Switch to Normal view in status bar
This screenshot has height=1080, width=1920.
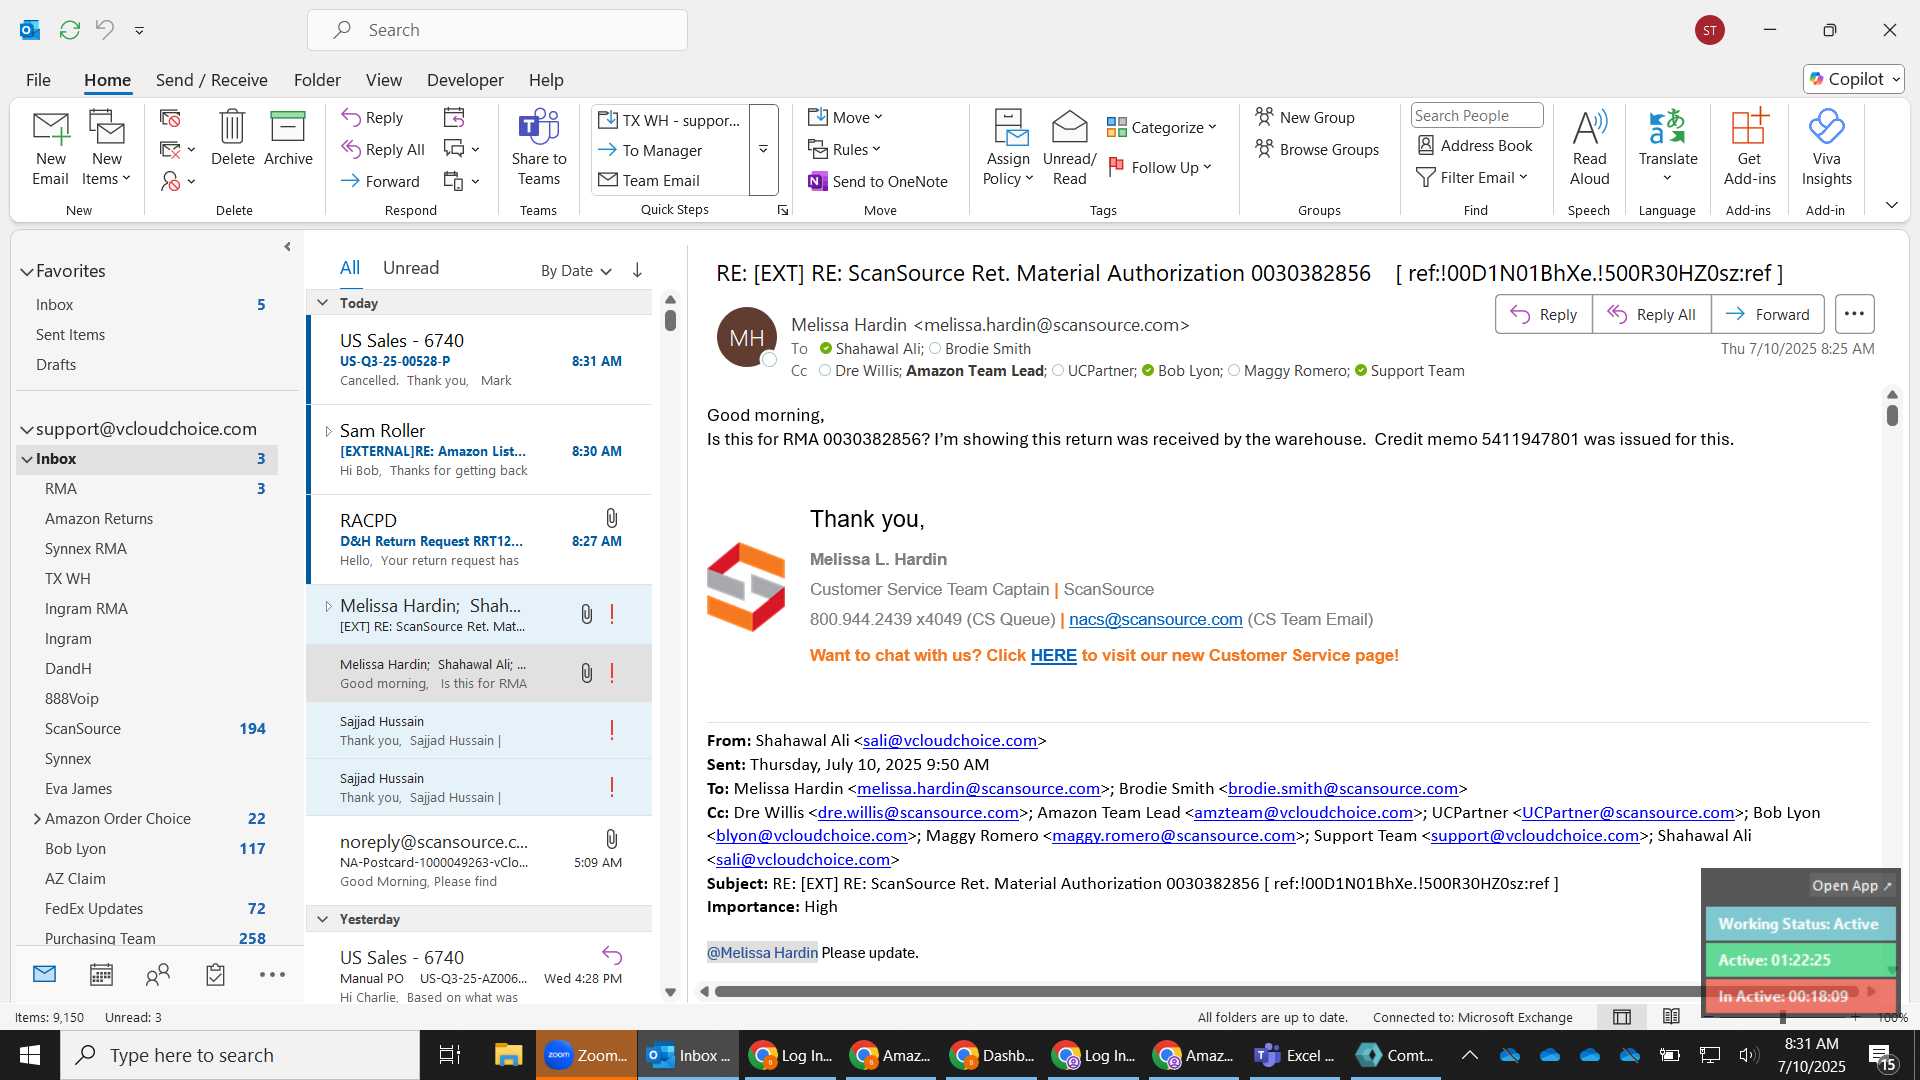click(x=1622, y=1017)
